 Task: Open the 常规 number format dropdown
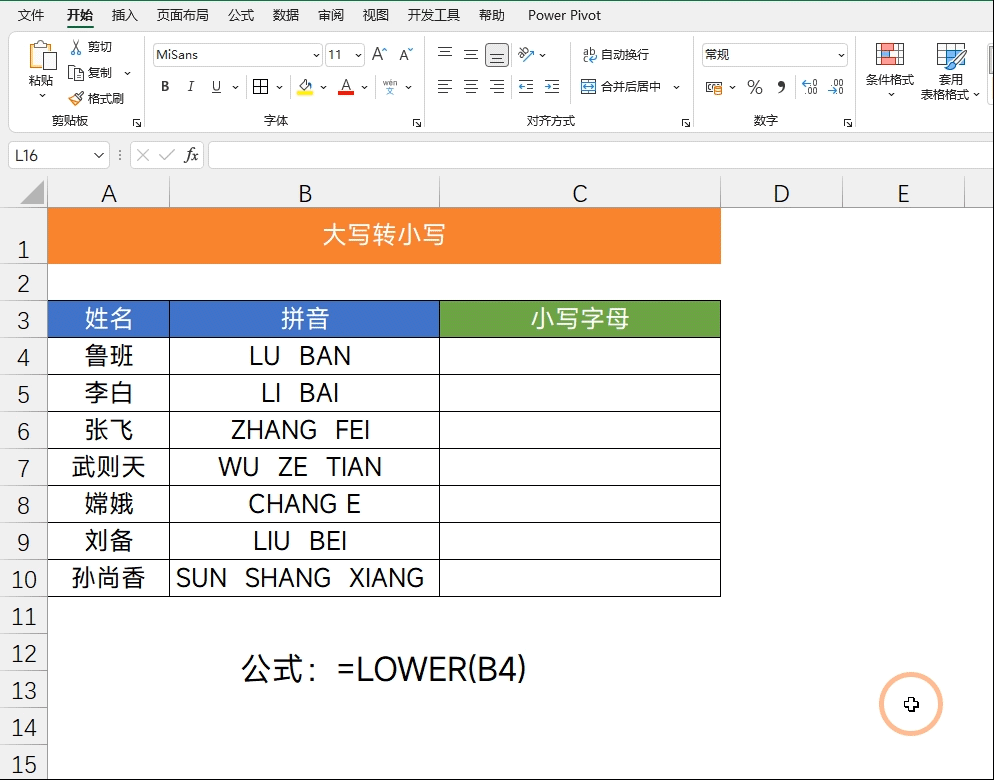[840, 54]
